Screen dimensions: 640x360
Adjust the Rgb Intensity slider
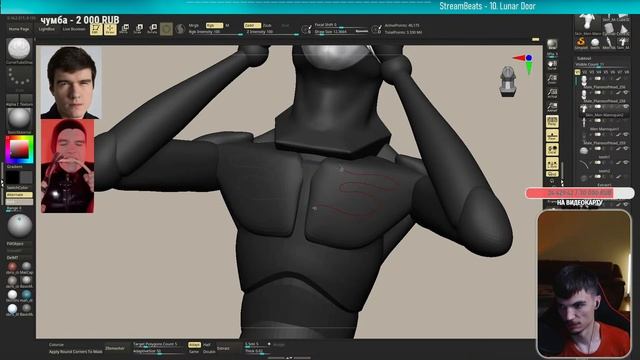pos(215,32)
